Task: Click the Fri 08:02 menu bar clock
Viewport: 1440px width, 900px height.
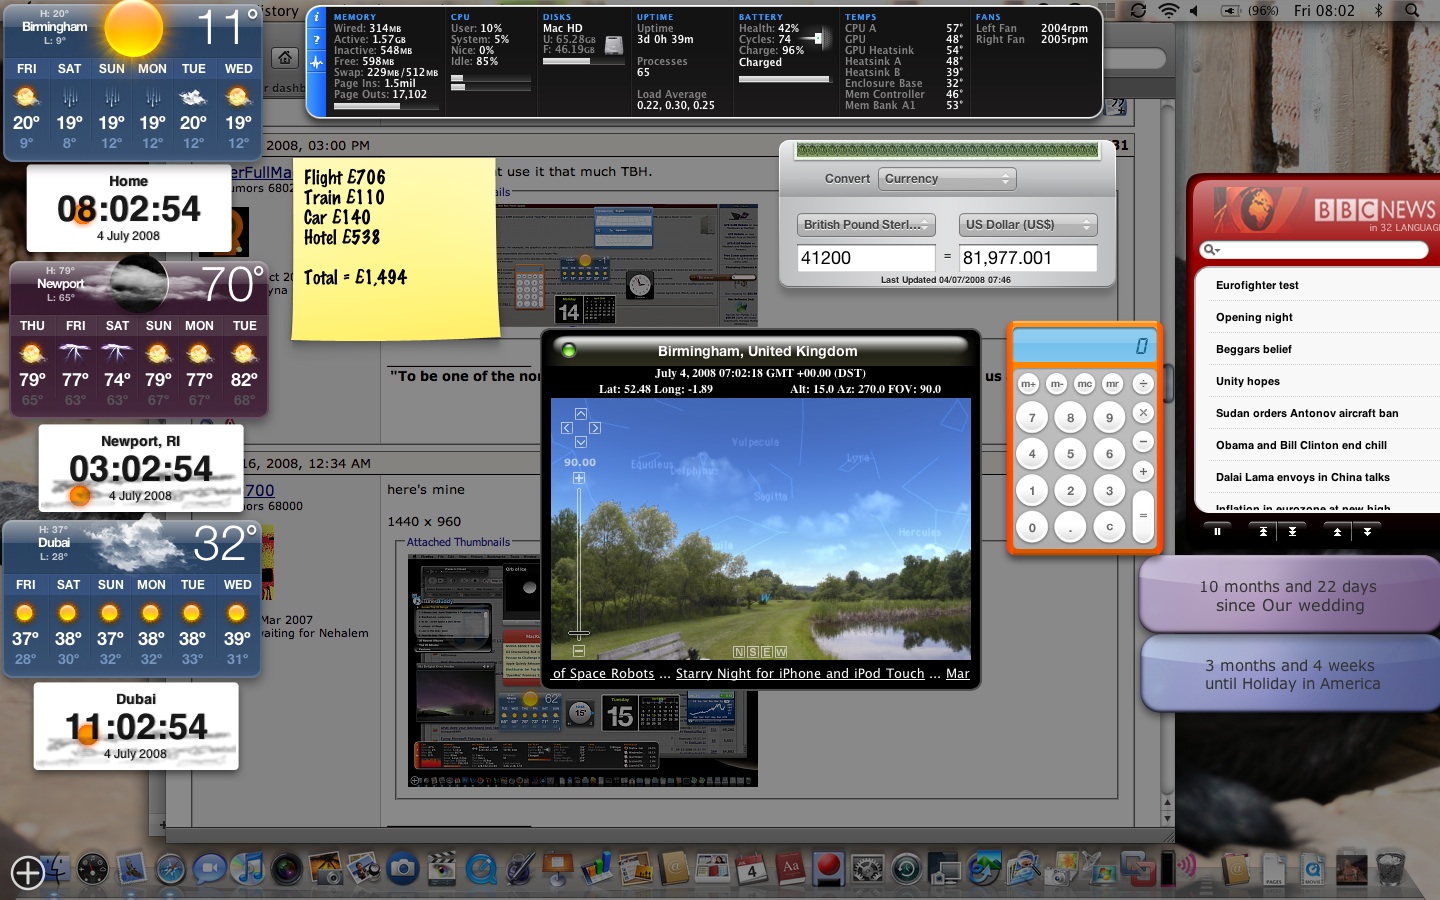Action: (x=1324, y=10)
